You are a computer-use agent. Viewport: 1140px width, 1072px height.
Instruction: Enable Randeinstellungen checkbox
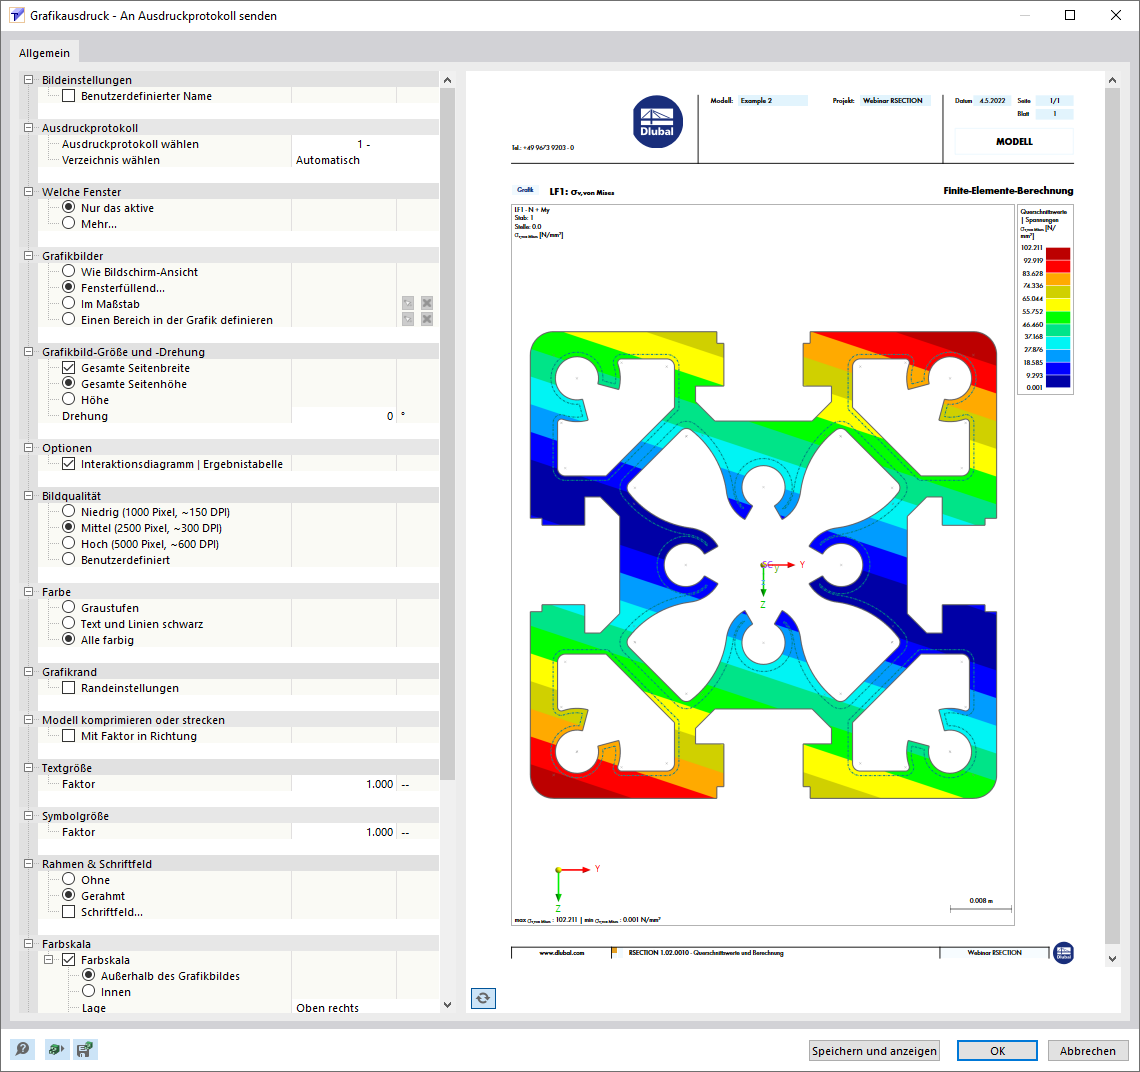point(68,687)
